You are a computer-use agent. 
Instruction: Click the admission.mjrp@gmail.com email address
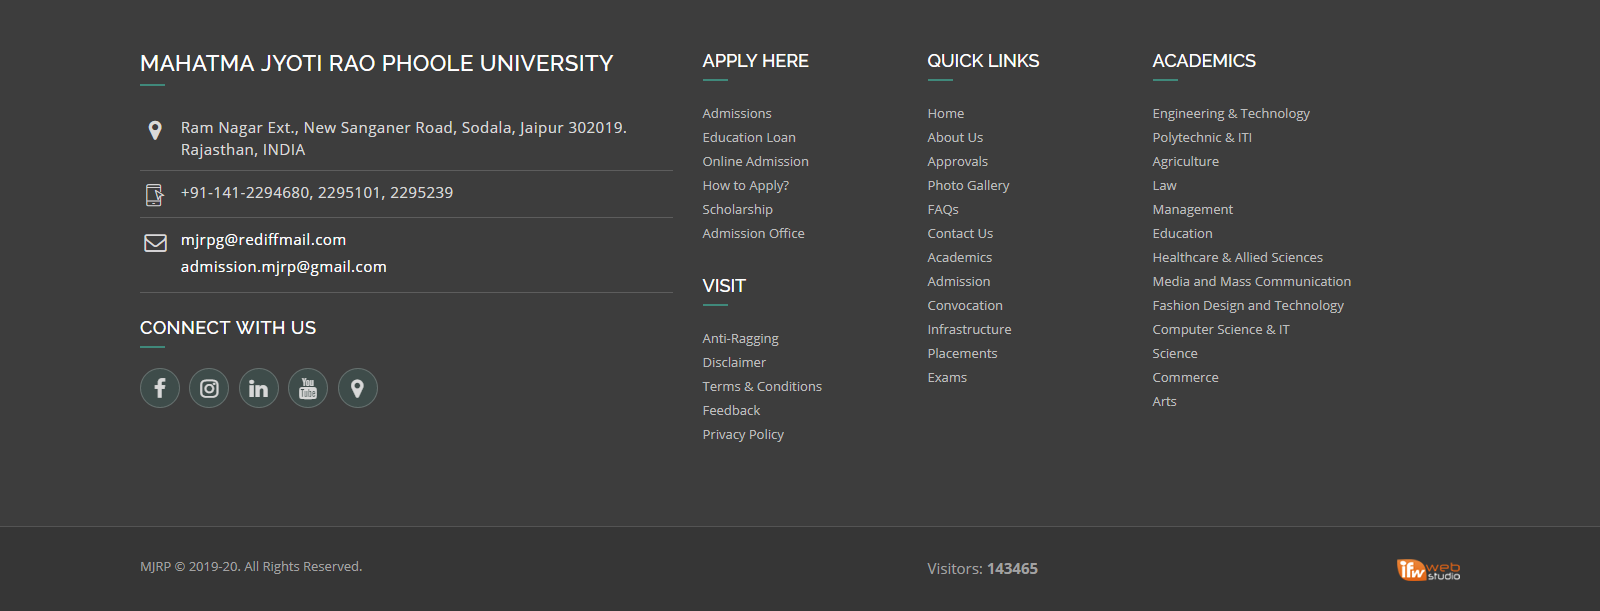click(x=283, y=267)
